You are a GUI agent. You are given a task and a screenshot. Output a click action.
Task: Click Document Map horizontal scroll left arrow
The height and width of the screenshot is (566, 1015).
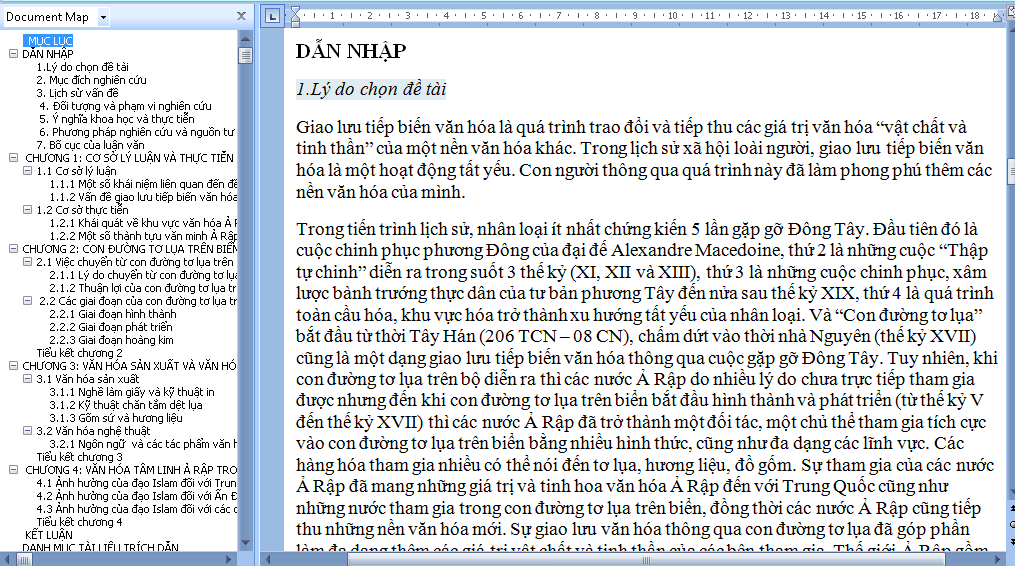click(x=6, y=559)
